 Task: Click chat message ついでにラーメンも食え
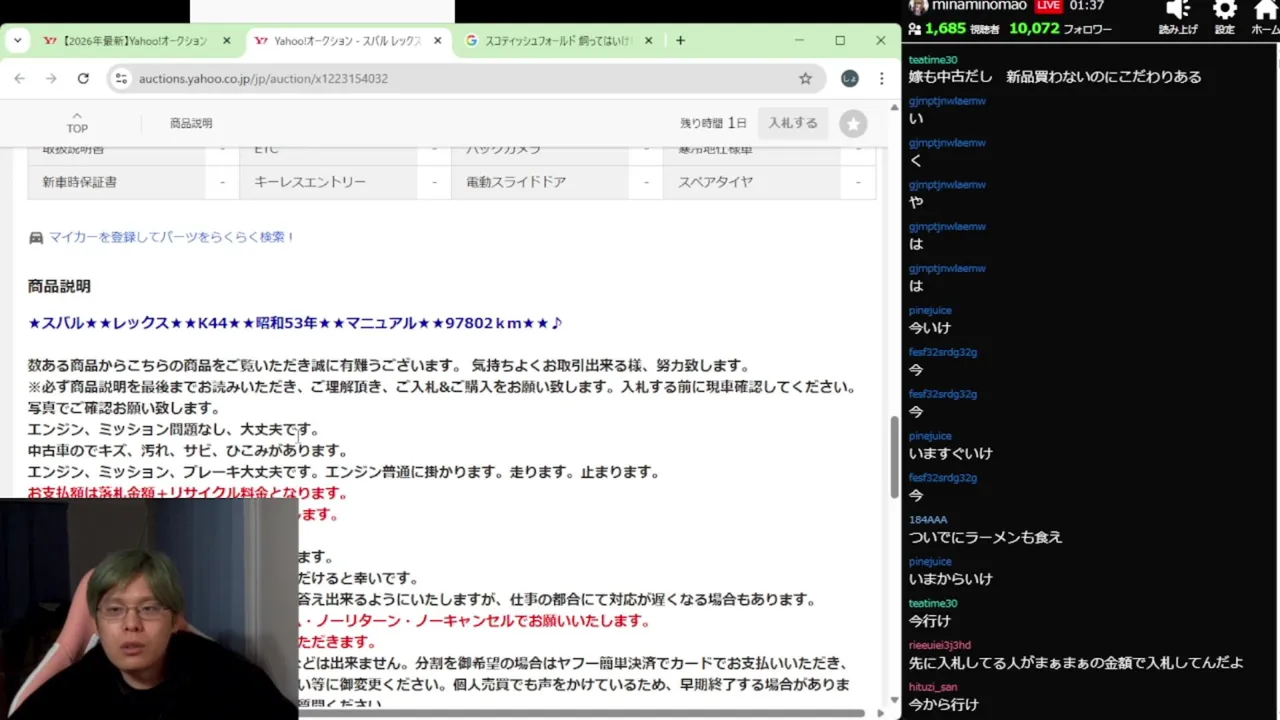pyautogui.click(x=985, y=537)
